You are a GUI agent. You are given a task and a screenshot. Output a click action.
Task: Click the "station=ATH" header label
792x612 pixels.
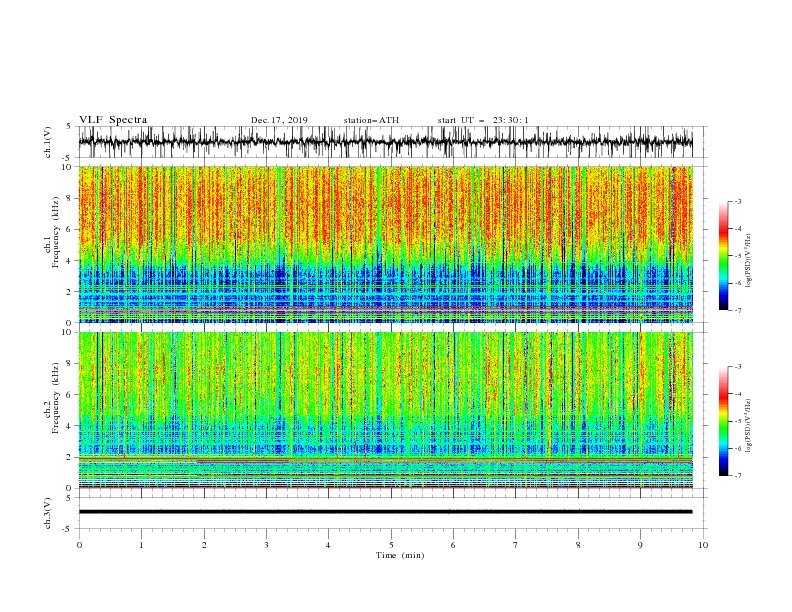[371, 120]
